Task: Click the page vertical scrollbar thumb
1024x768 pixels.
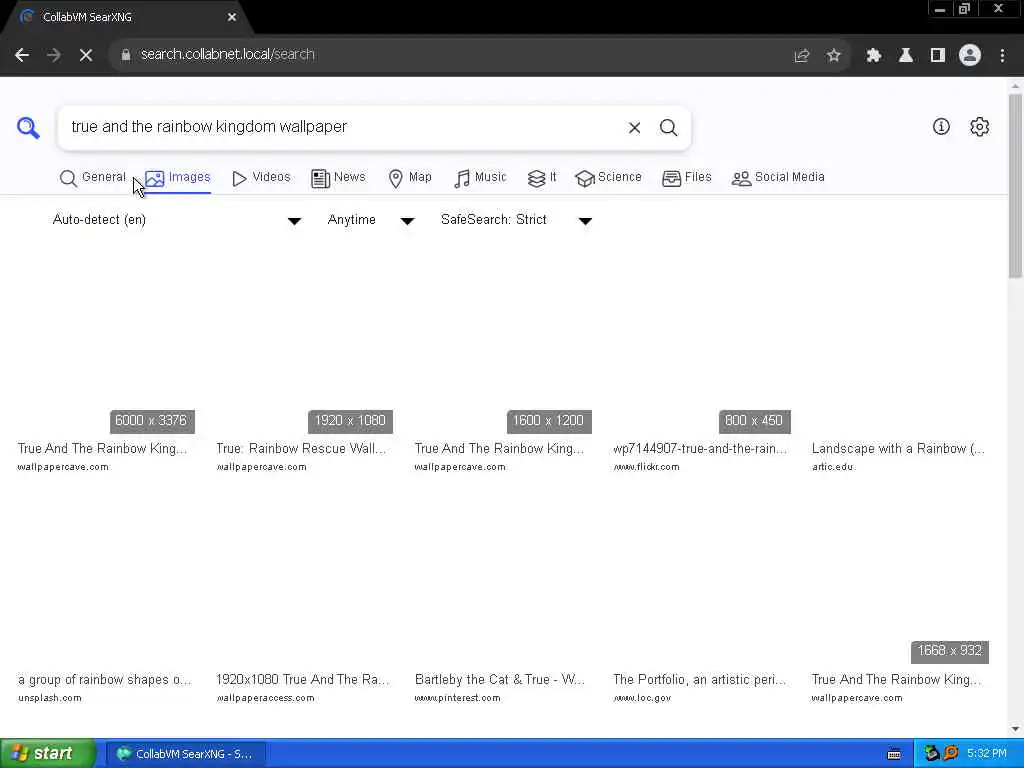Action: [1015, 186]
